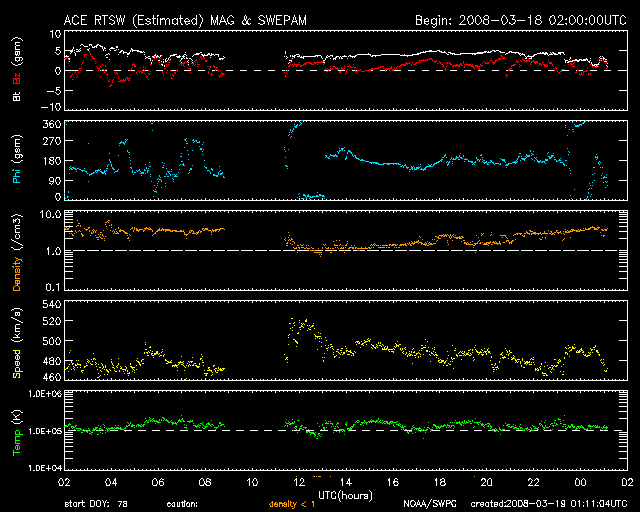Click the '500' tick label on Speed axis
The image size is (640, 512).
coord(52,341)
